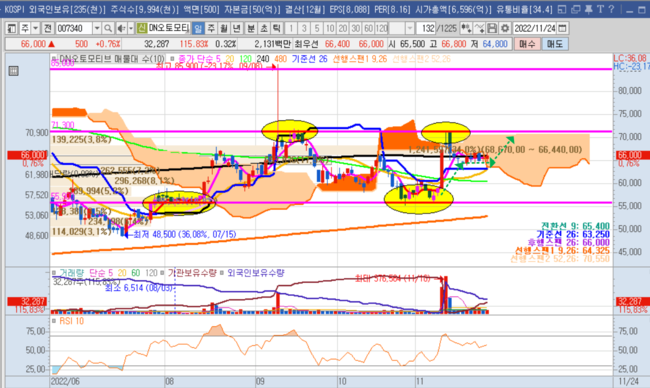
Task: Open the calendar date picker icon
Action: click(562, 28)
